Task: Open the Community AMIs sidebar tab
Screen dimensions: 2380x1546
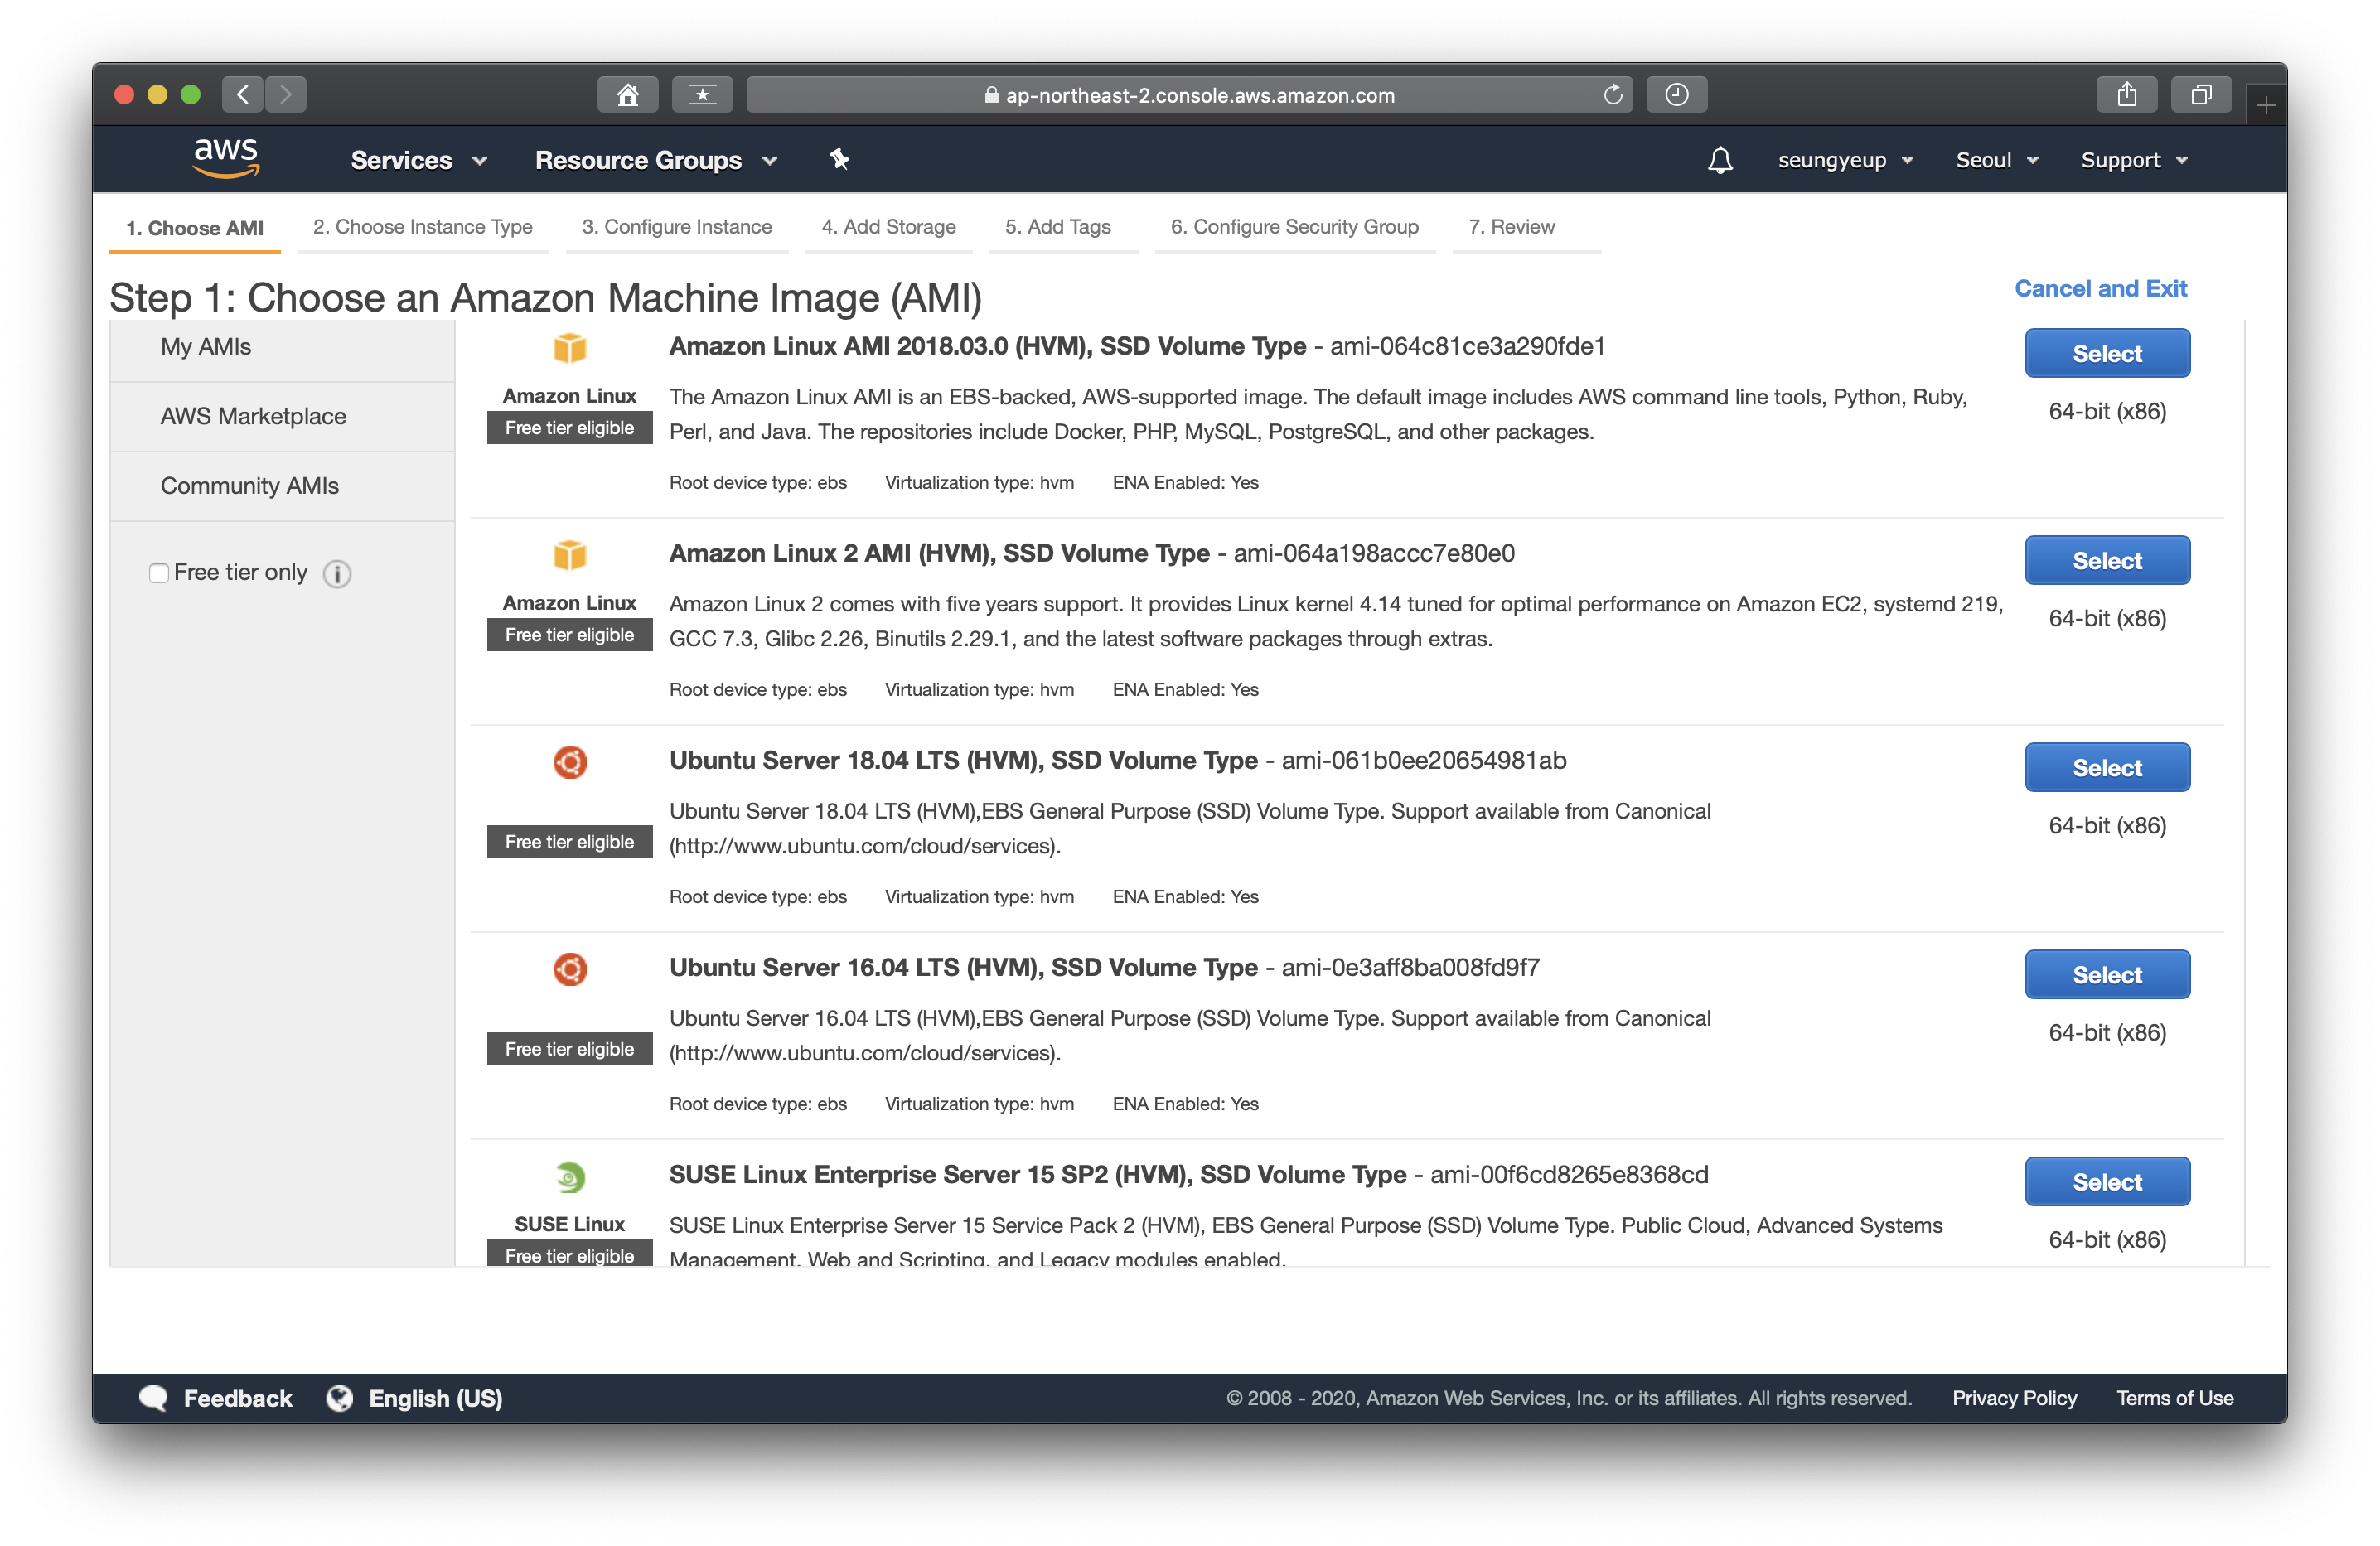Action: 249,486
